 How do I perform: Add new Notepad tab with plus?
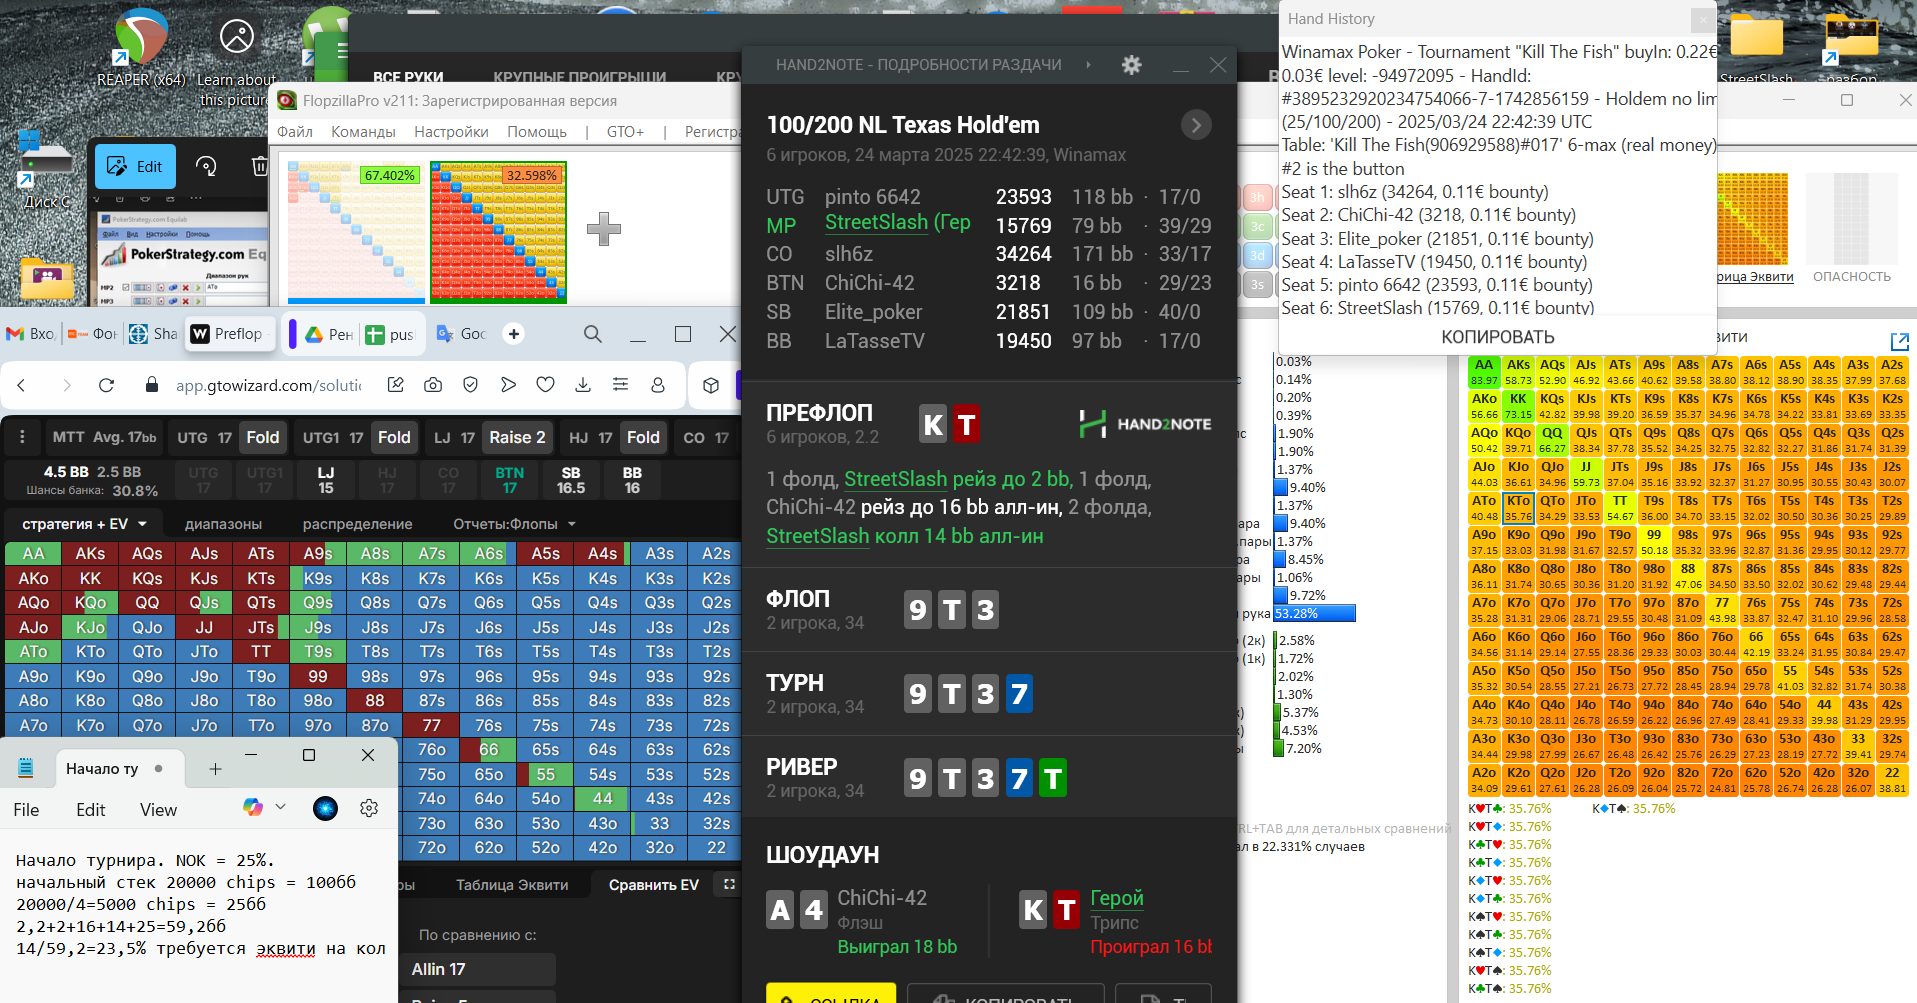(x=215, y=768)
